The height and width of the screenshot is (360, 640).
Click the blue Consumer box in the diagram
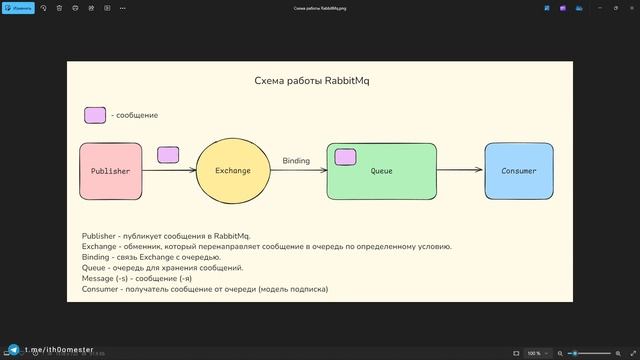(519, 171)
